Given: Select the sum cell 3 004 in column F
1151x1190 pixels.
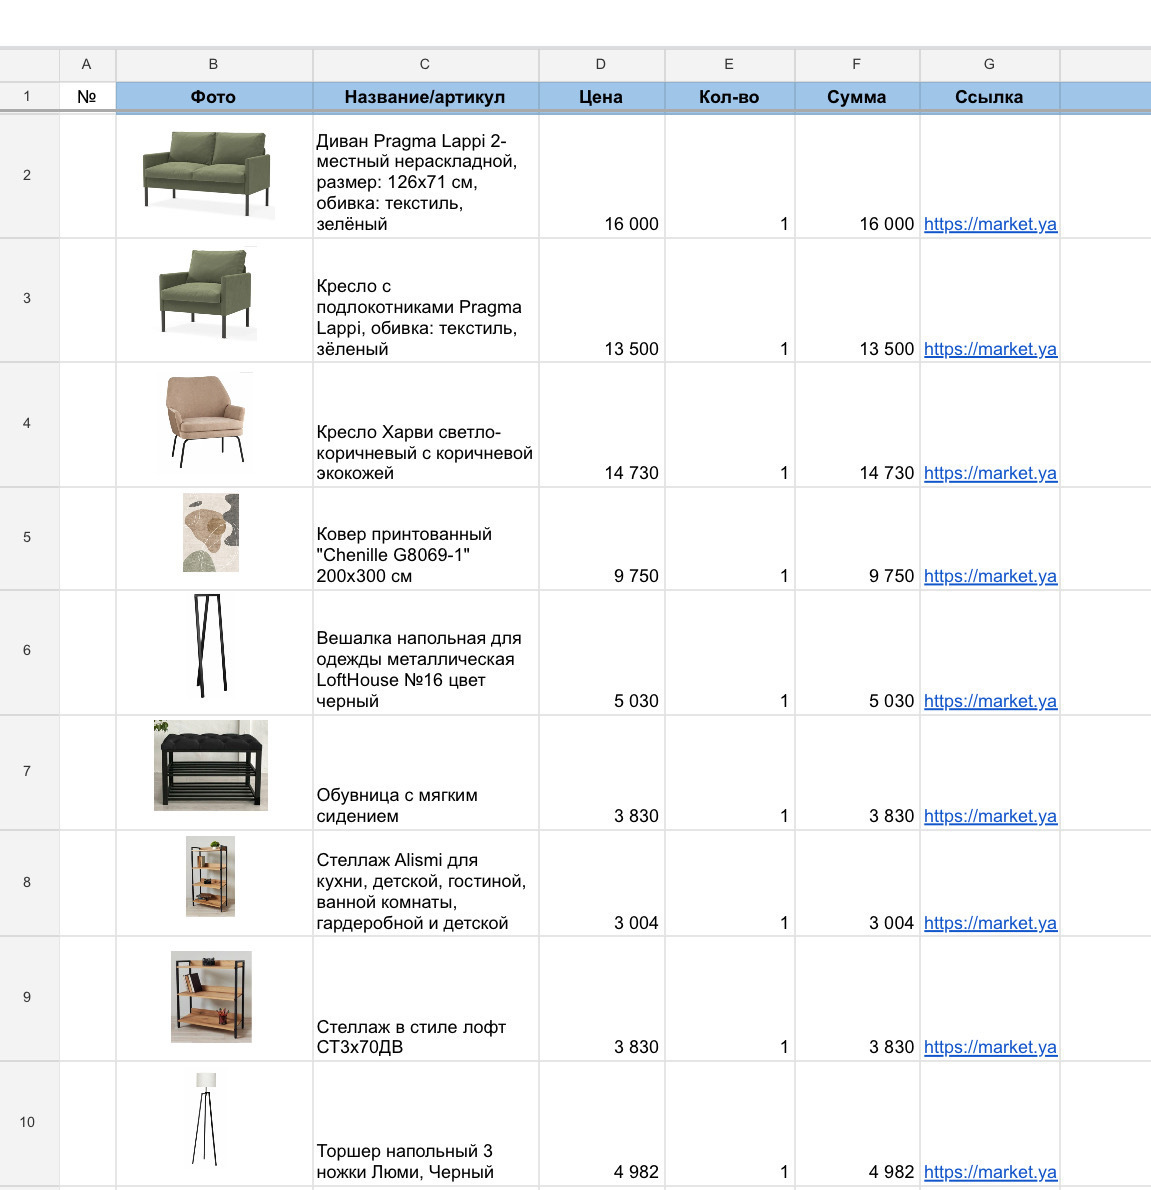Looking at the screenshot, I should (x=857, y=883).
